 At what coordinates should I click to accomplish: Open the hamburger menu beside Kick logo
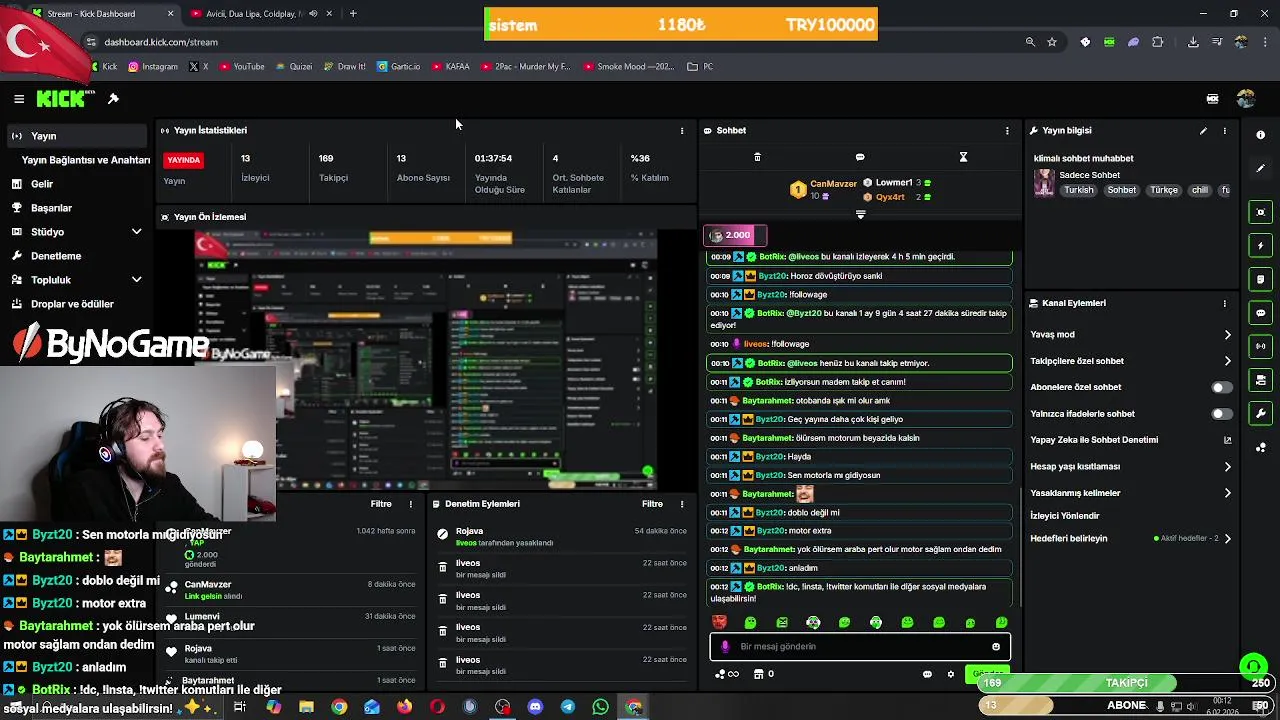19,99
